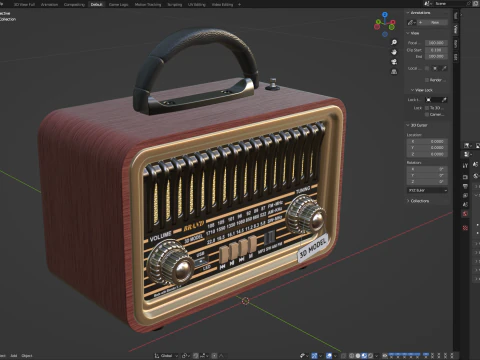This screenshot has width=480, height=360.
Task: Toggle viewport overlays display button
Action: (329, 356)
